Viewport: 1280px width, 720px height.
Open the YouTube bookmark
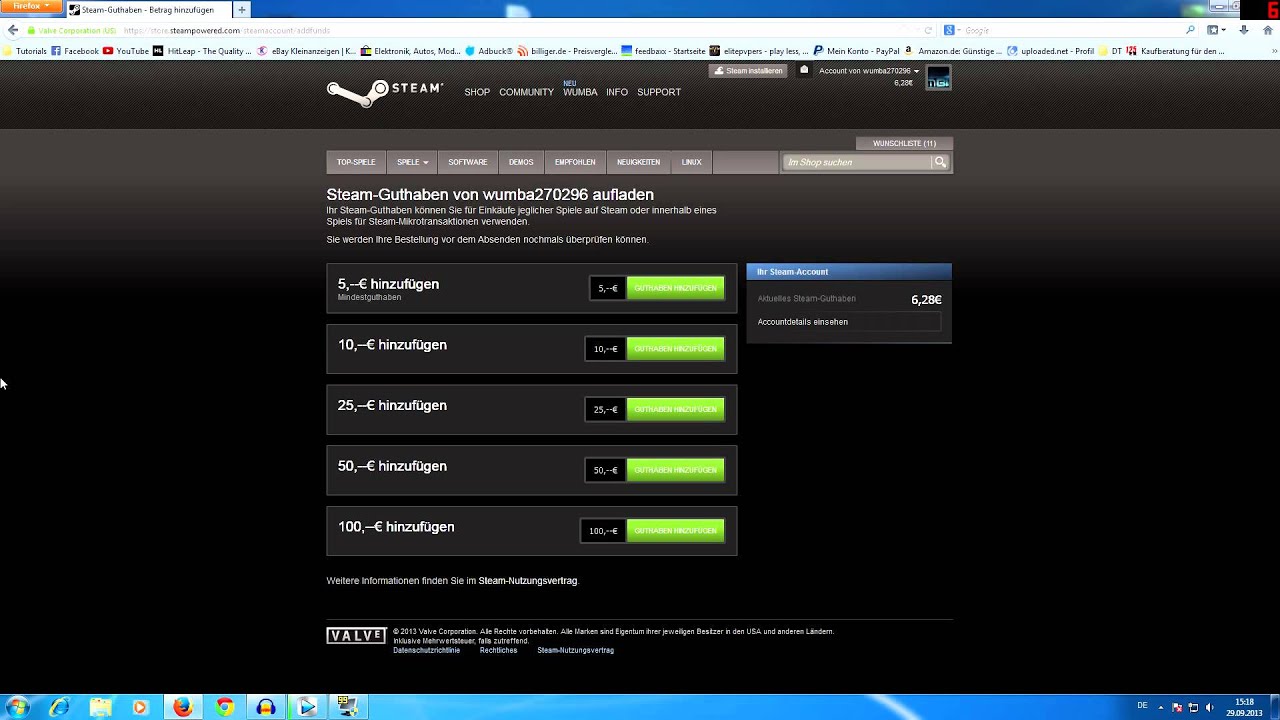pyautogui.click(x=126, y=51)
